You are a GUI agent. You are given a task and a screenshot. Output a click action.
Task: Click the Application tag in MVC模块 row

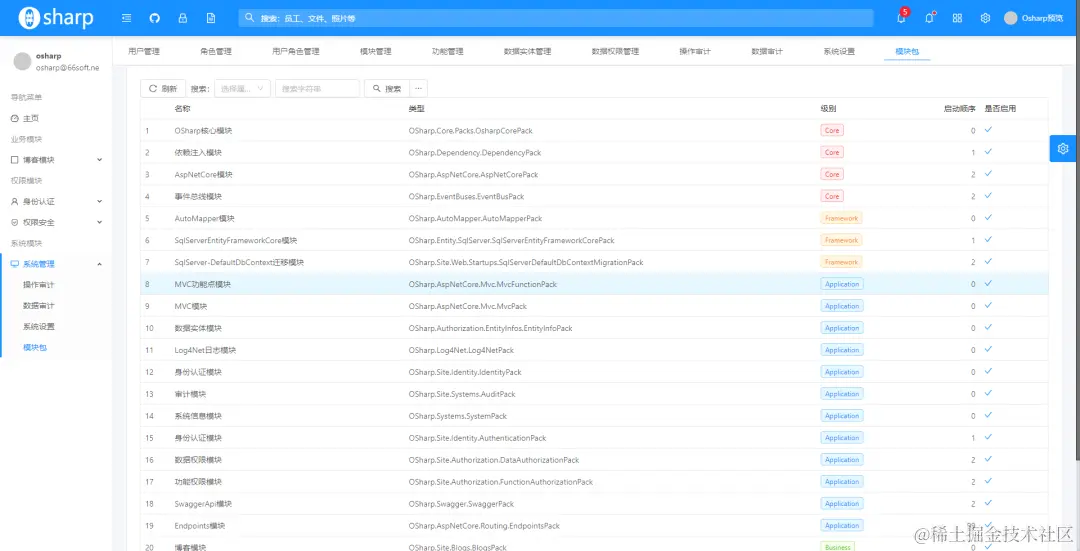[842, 306]
